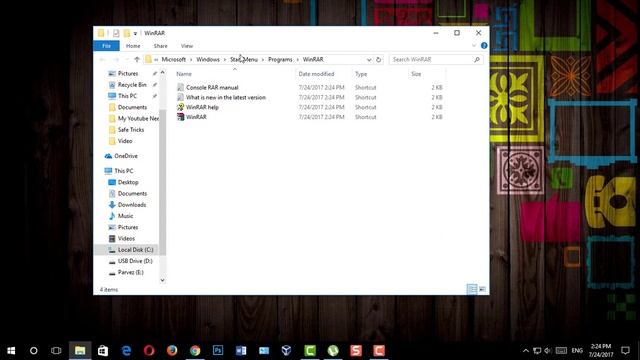
Task: Launch Microsoft Edge from taskbar
Action: 126,350
